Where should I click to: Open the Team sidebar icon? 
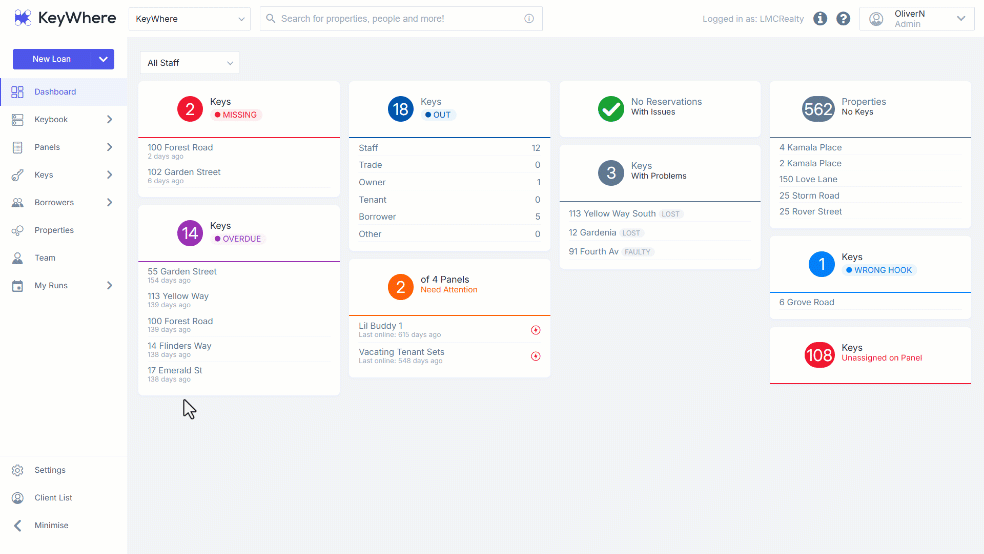coord(18,258)
